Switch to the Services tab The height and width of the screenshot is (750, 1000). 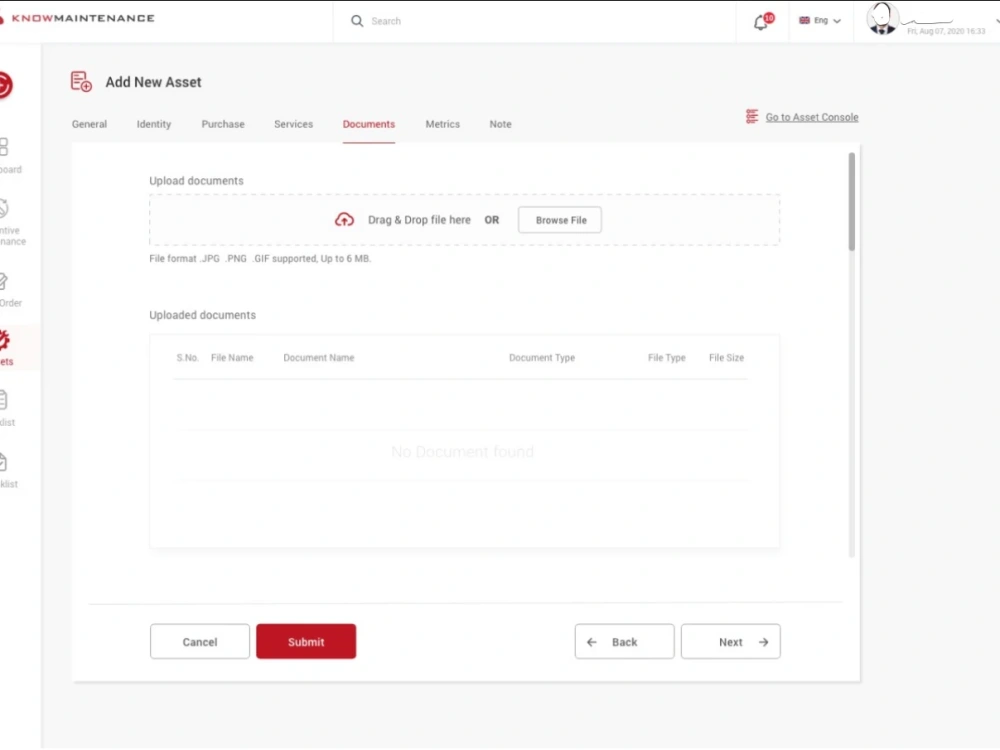pyautogui.click(x=293, y=124)
